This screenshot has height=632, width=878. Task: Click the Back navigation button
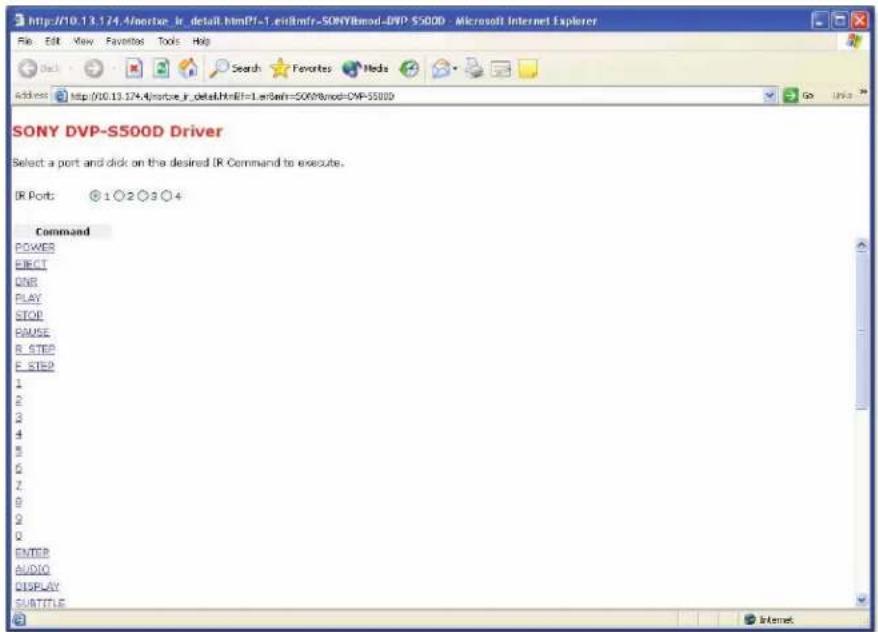coord(38,69)
